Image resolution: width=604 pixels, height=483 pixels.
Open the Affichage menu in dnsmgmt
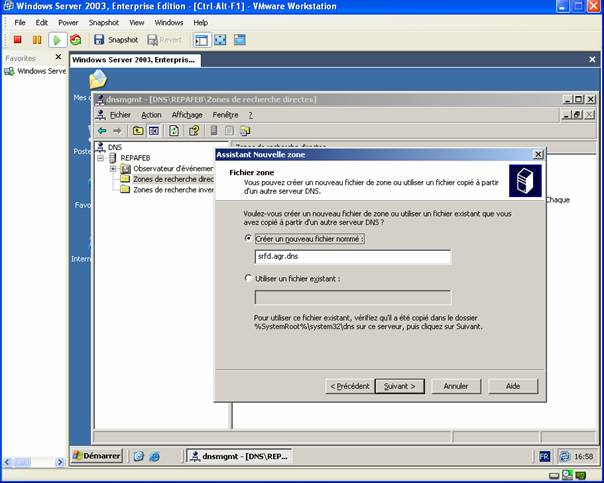point(187,115)
